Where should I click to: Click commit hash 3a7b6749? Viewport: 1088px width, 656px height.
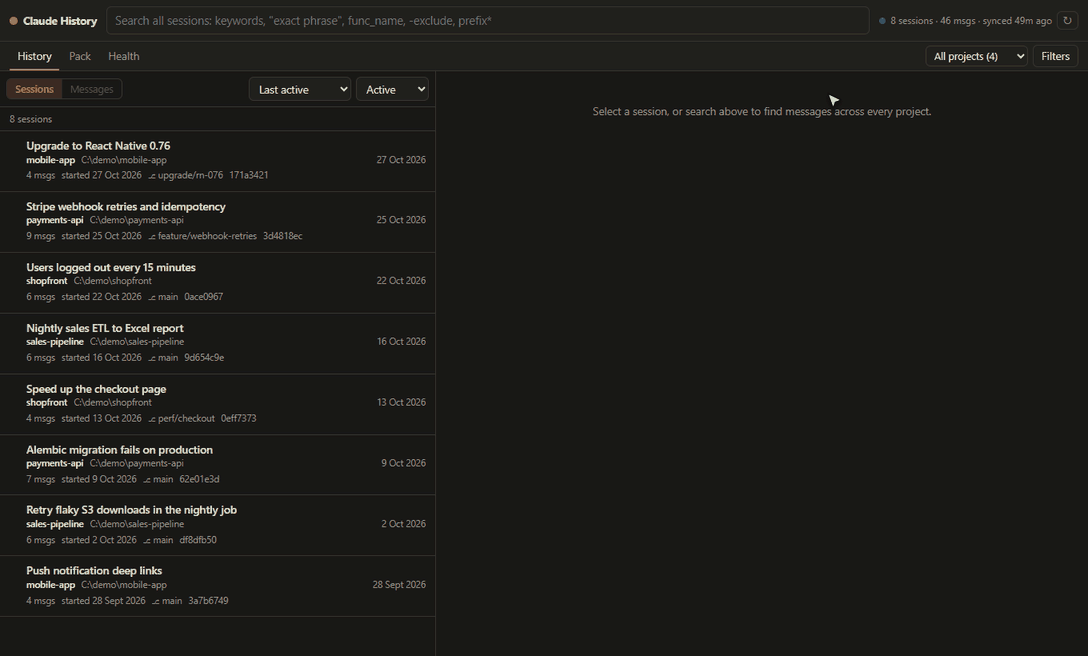click(x=208, y=601)
